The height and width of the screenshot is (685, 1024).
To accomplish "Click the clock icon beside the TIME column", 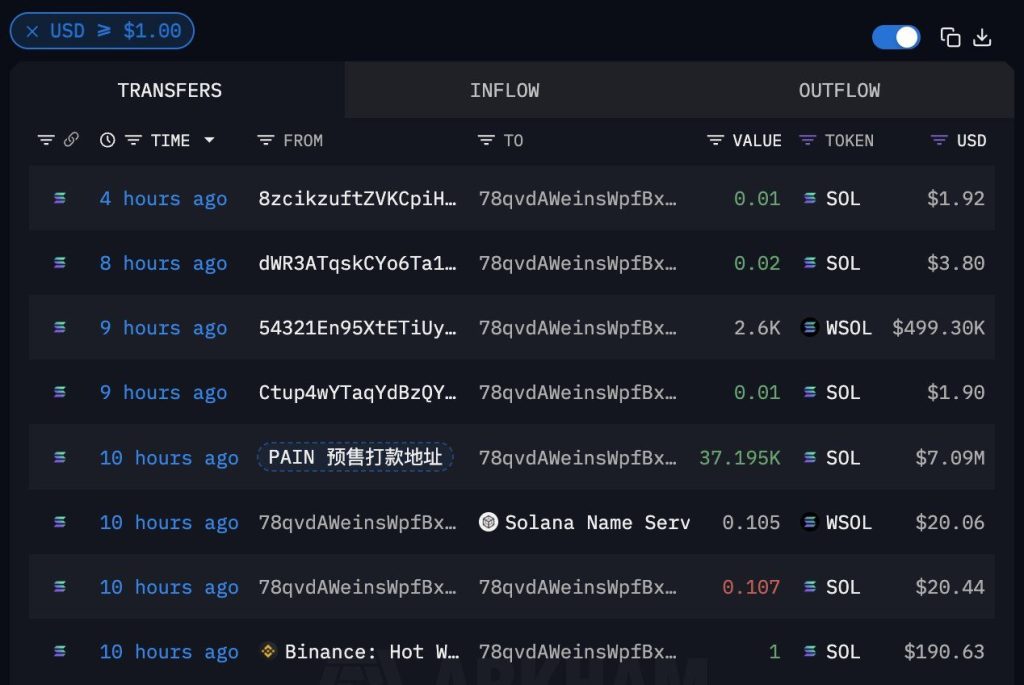I will coord(108,140).
